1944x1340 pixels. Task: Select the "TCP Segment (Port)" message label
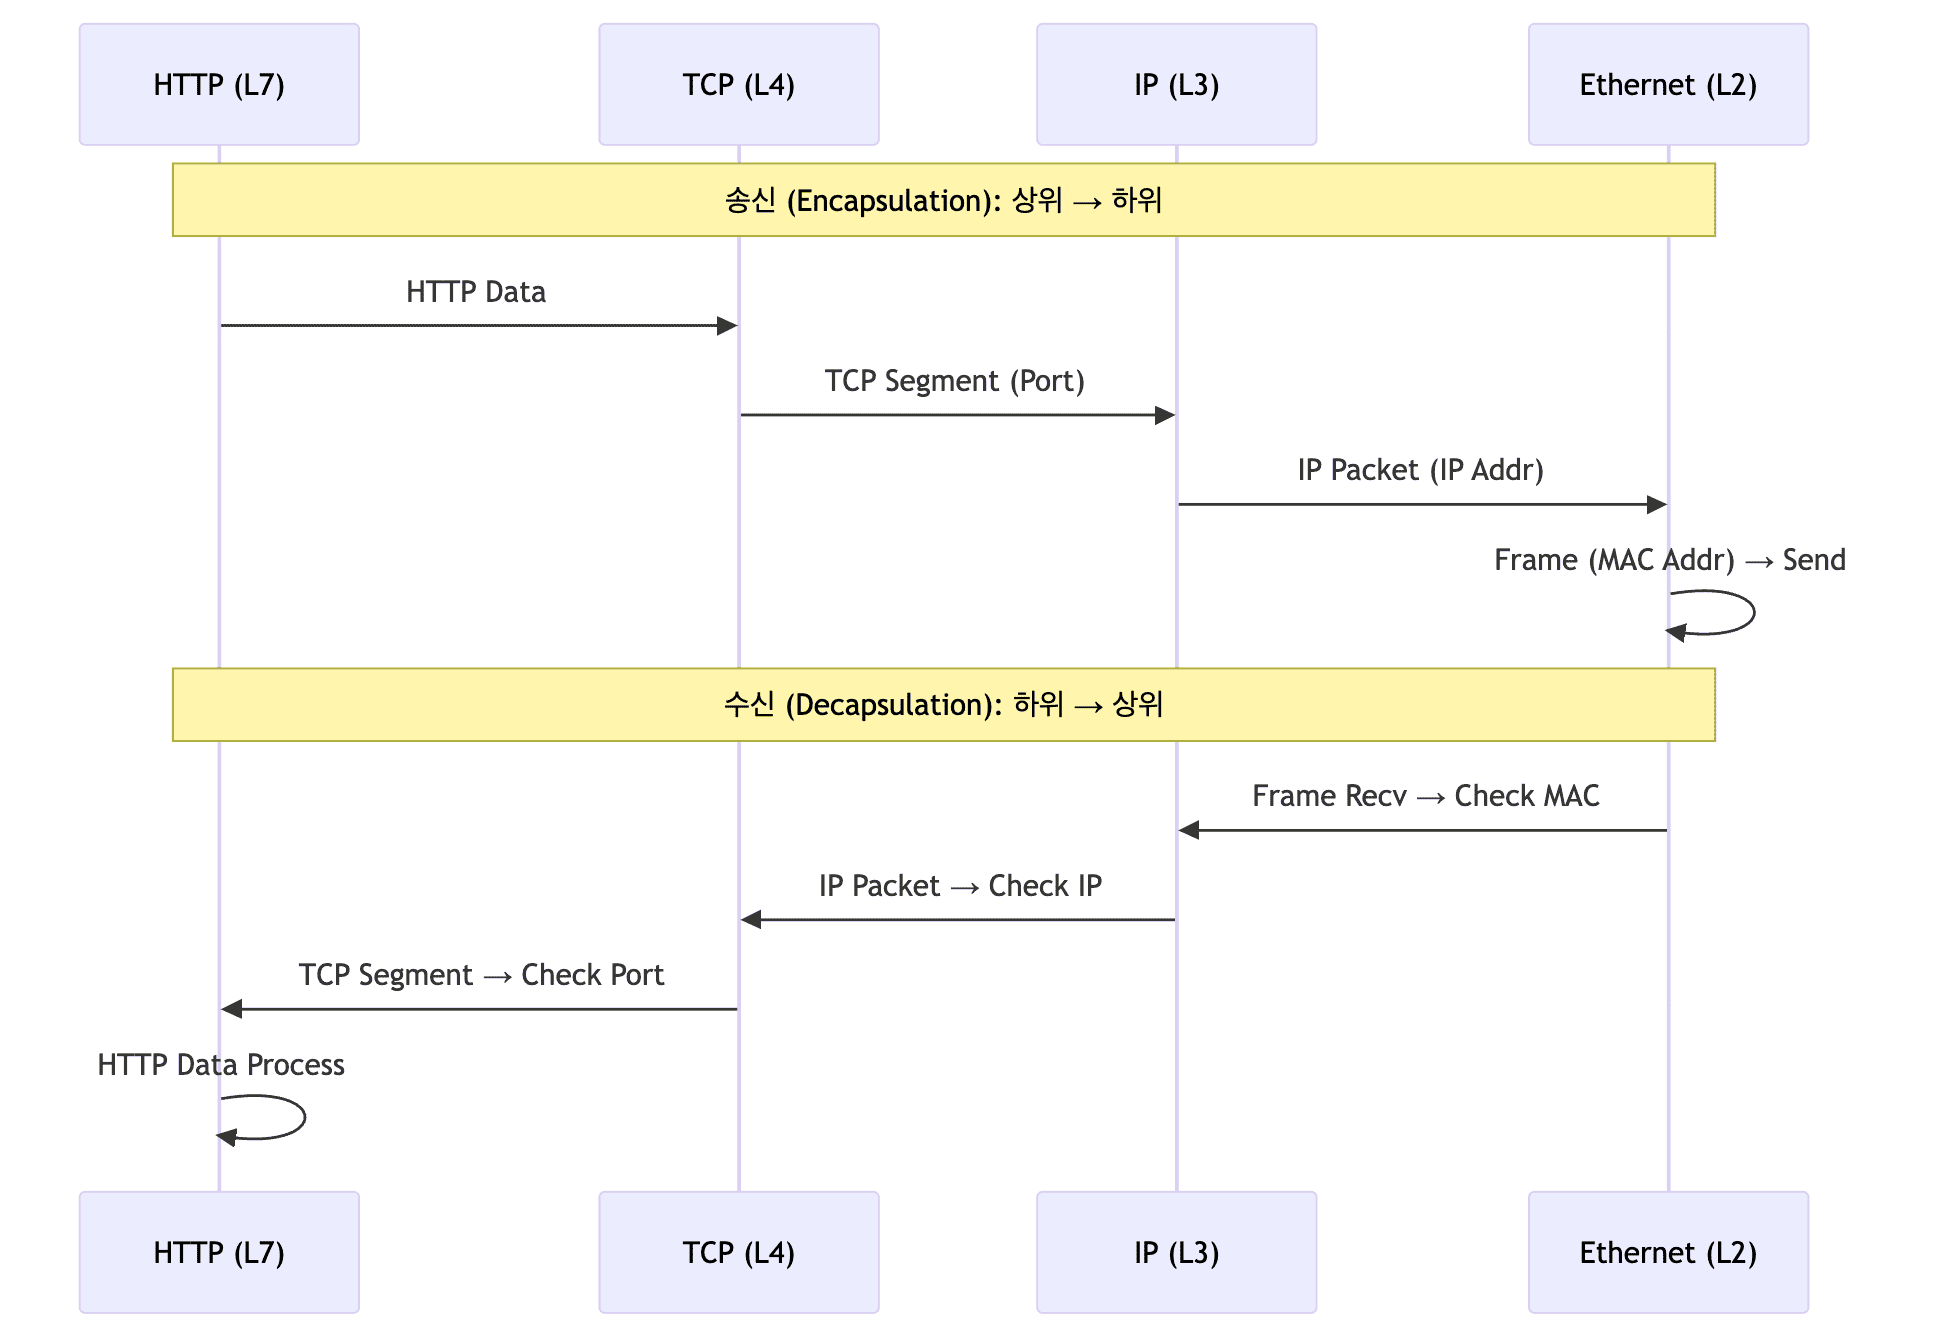click(x=954, y=381)
